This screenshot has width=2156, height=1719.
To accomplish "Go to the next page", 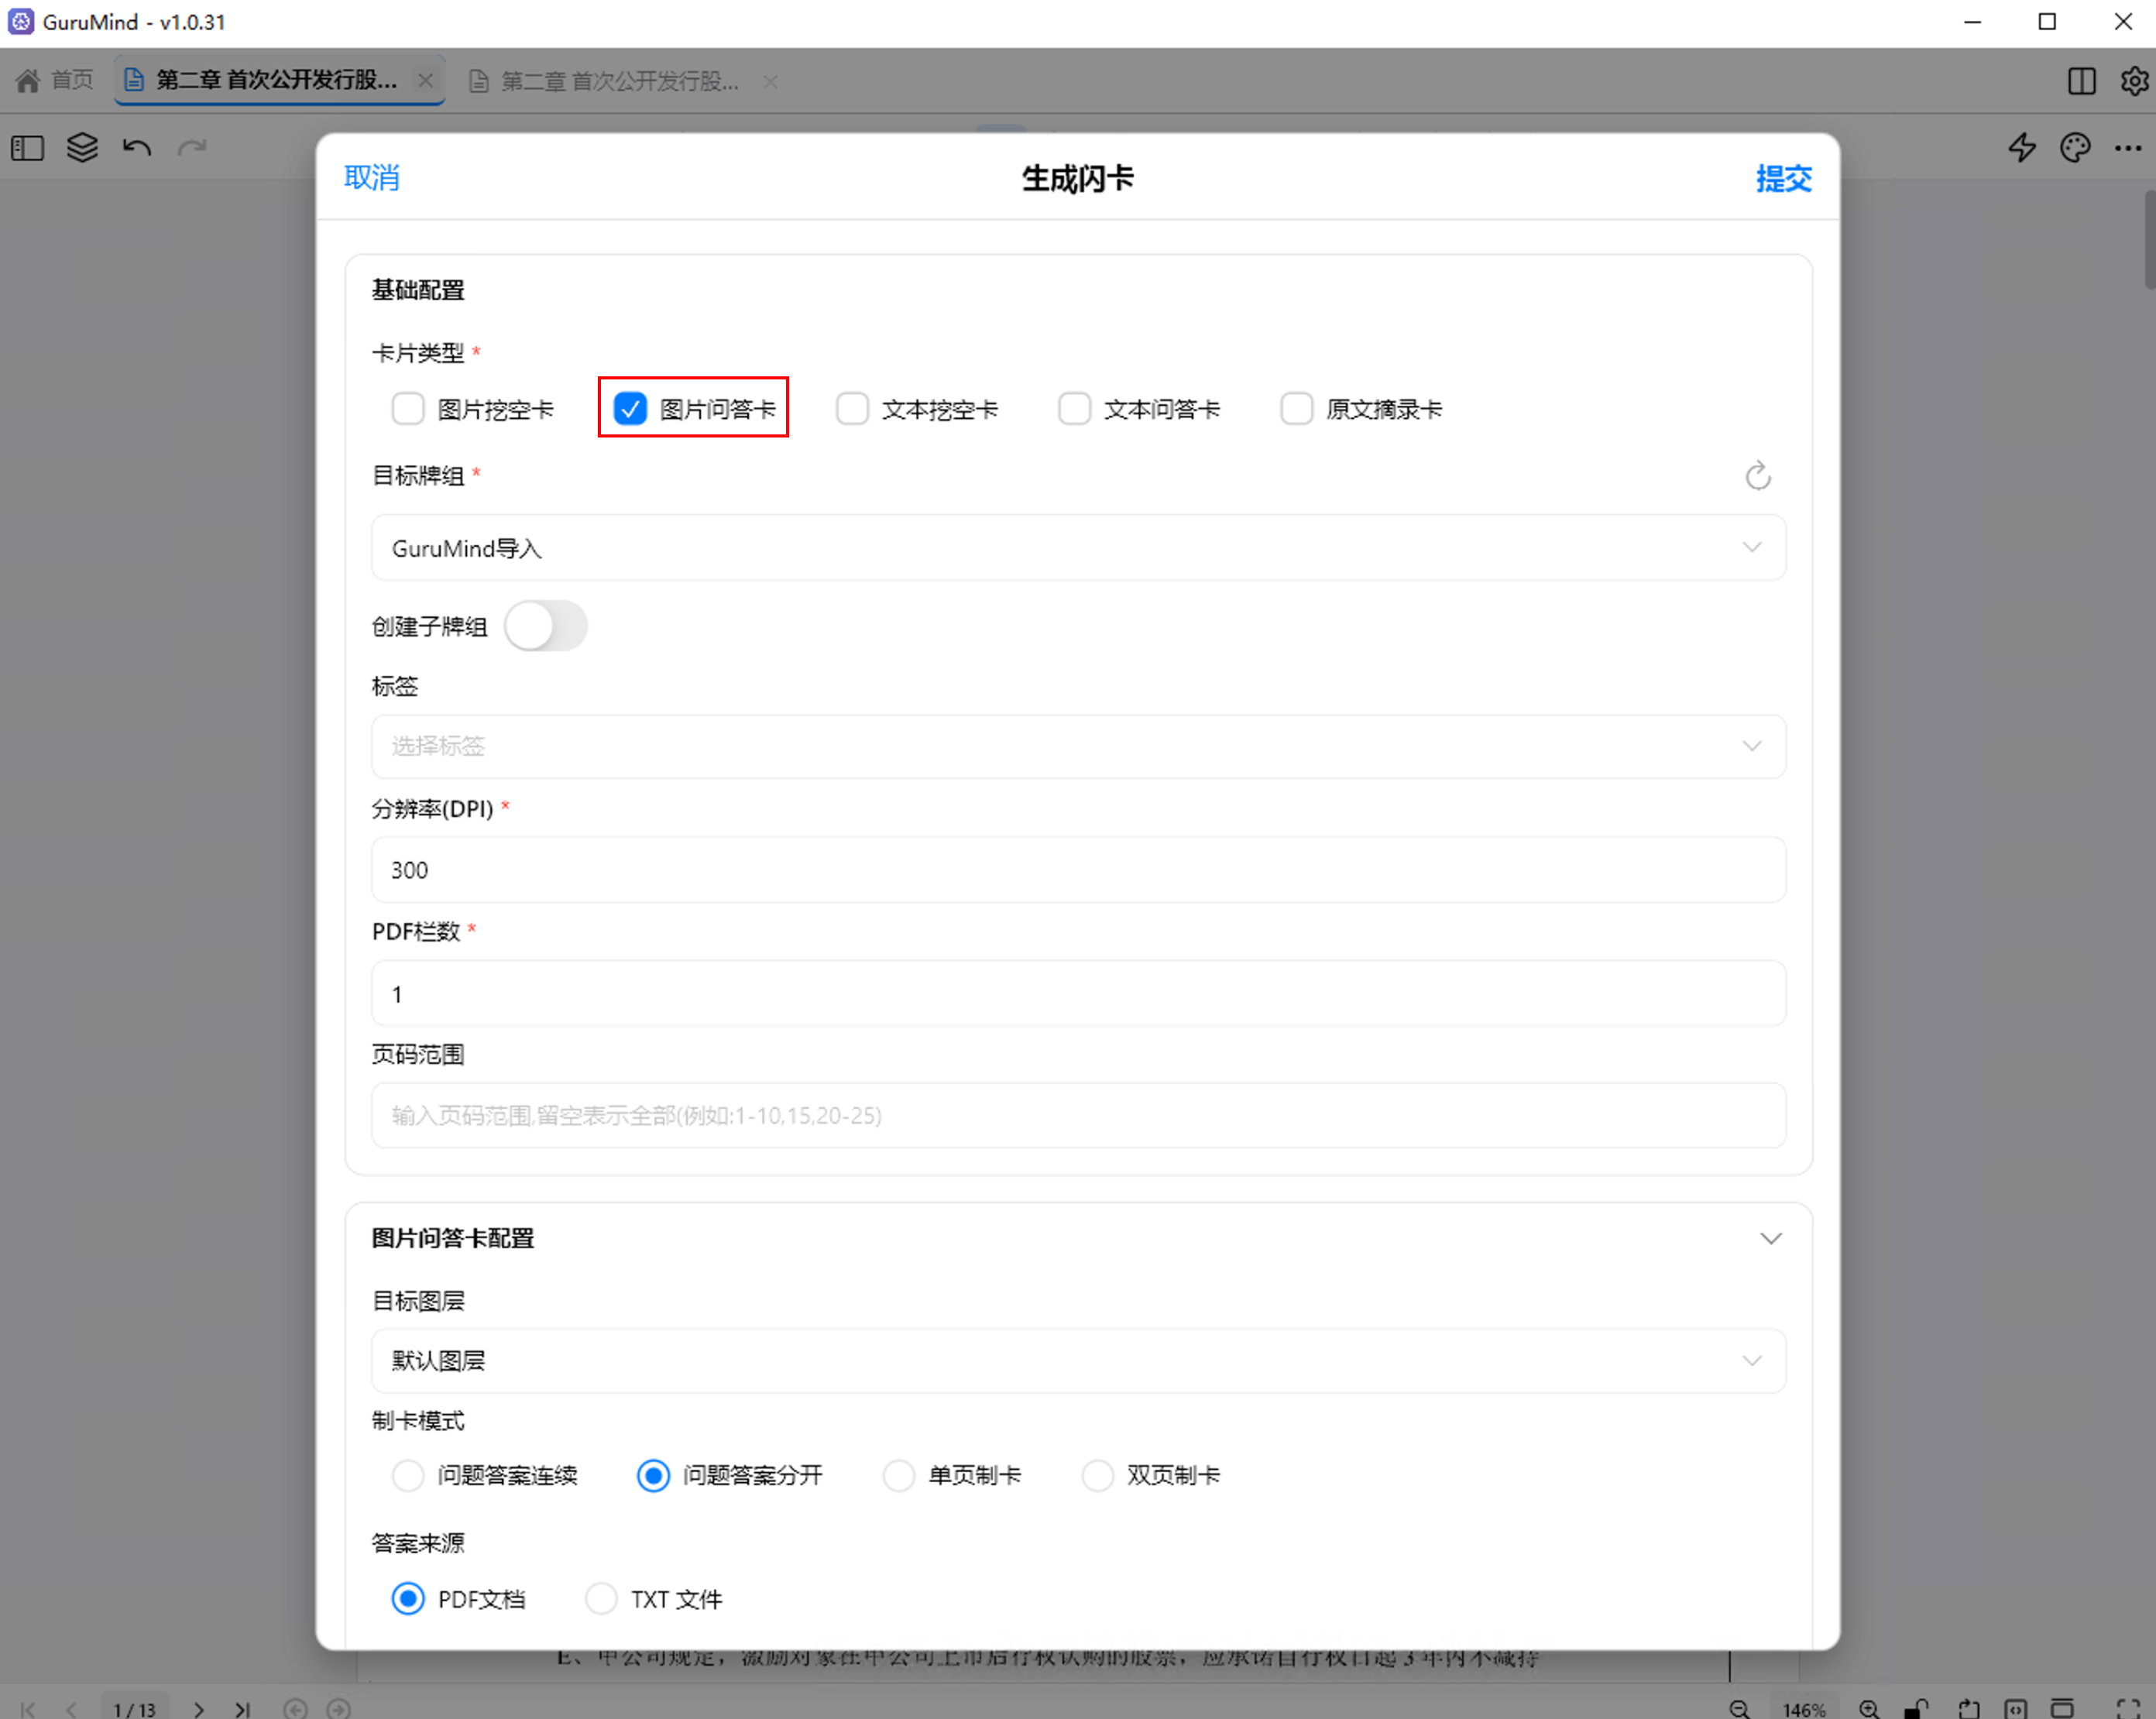I will (199, 1709).
